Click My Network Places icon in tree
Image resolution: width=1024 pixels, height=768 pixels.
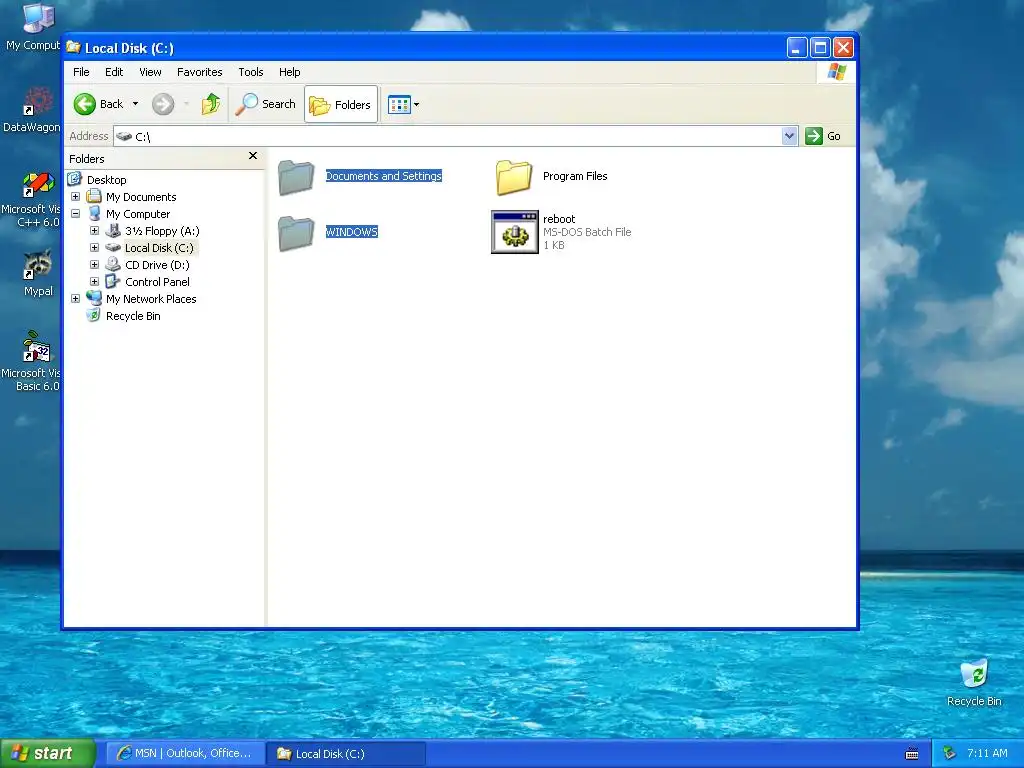pos(94,298)
